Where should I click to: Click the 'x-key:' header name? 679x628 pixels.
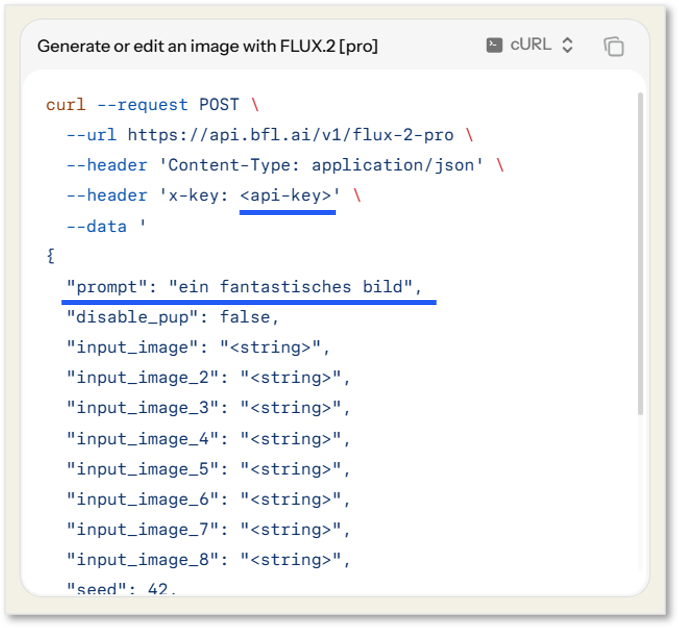pyautogui.click(x=198, y=196)
